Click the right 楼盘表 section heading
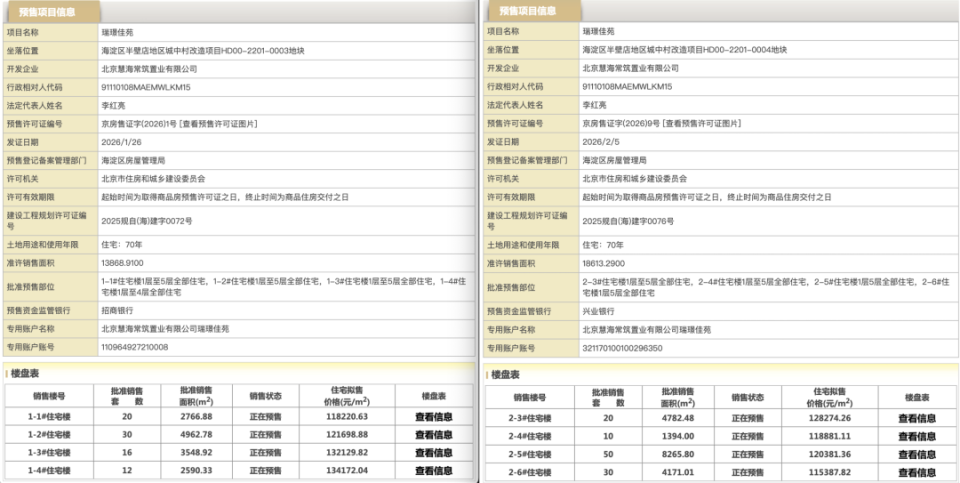 pos(505,375)
